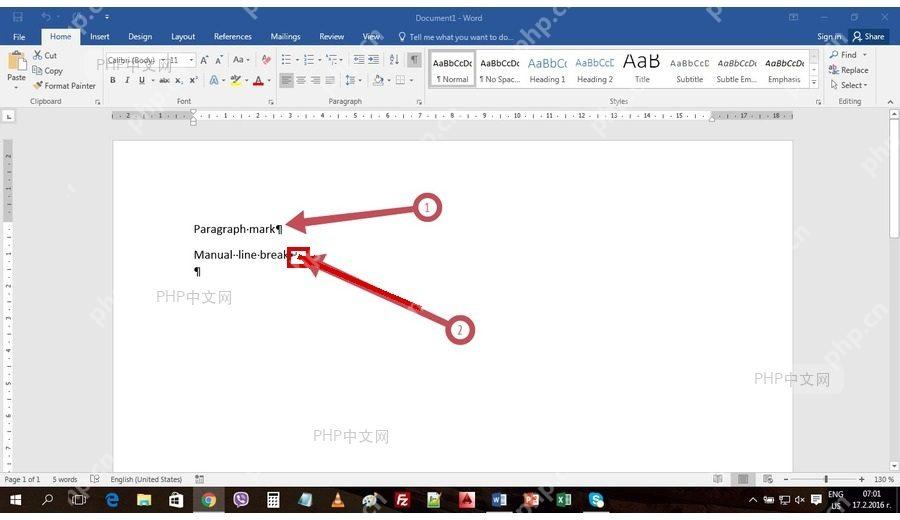Activate the Format Painter brush
Screen dimensions: 900x520
pos(38,86)
